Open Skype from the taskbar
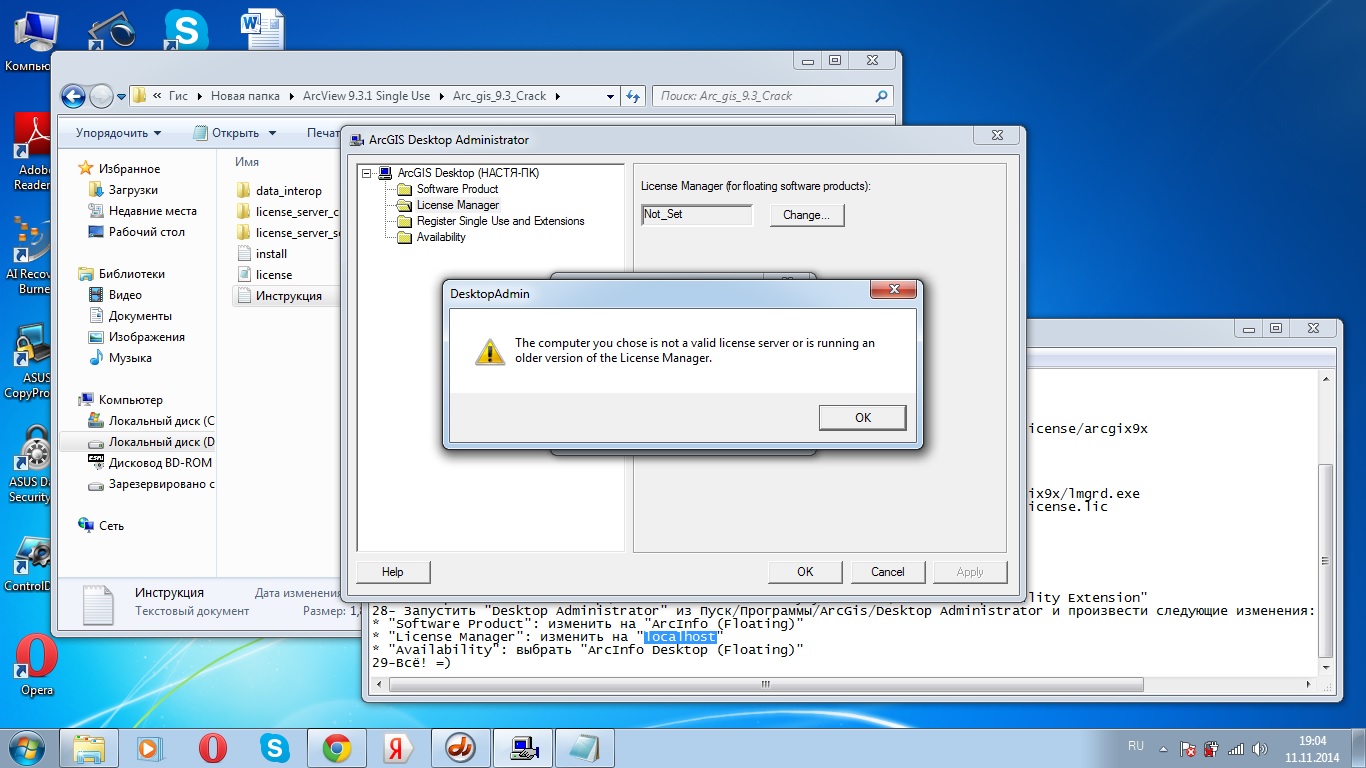Image resolution: width=1366 pixels, height=768 pixels. pos(274,748)
